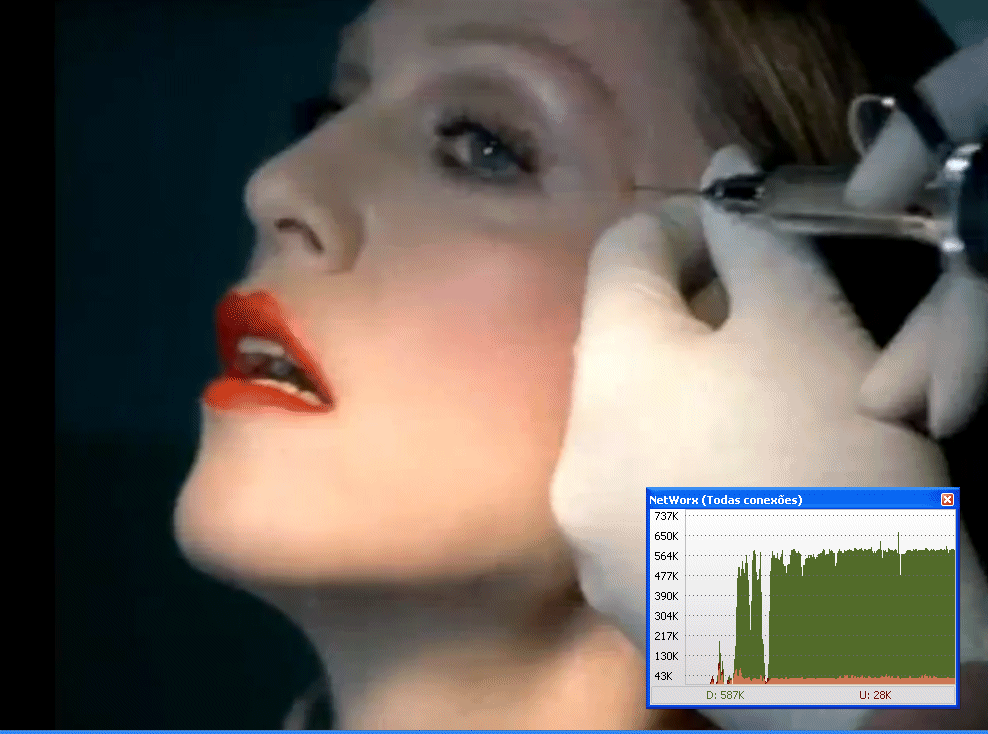Click the 304K axis label

coord(666,616)
